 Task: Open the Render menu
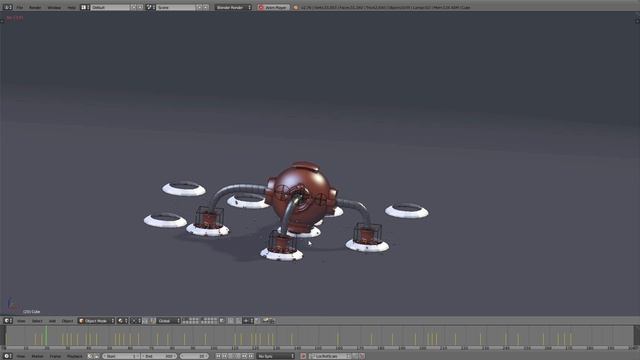pyautogui.click(x=35, y=7)
